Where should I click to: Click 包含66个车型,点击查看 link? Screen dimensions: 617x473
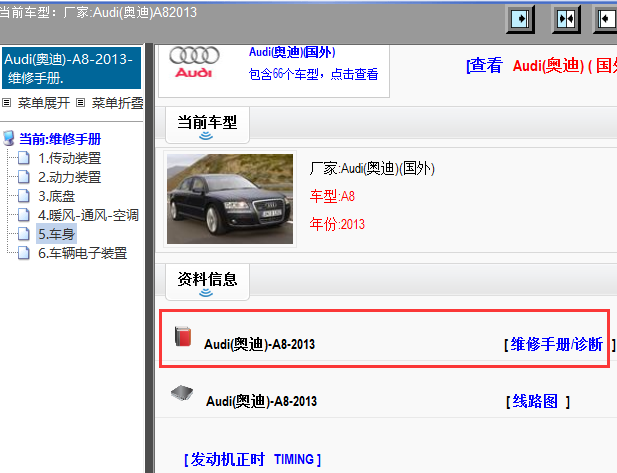(313, 74)
